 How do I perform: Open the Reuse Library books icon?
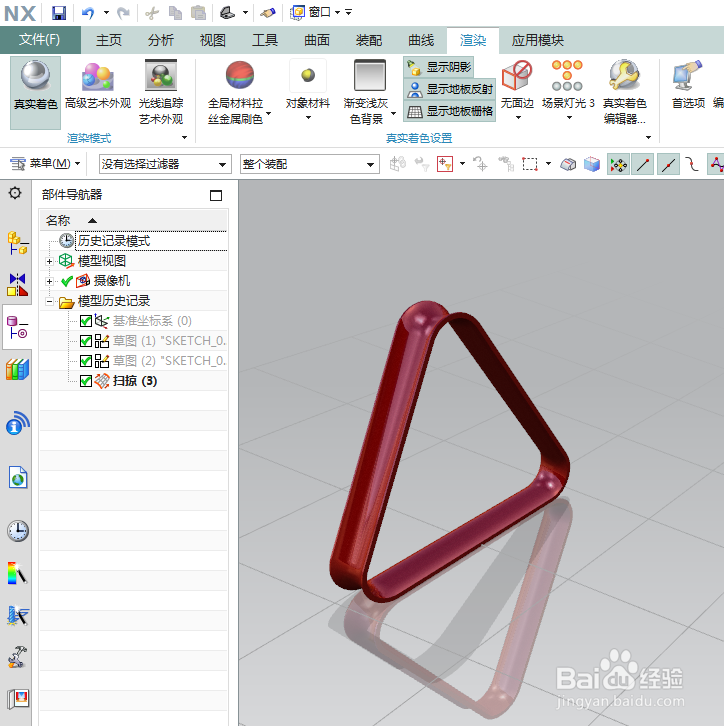coord(18,369)
